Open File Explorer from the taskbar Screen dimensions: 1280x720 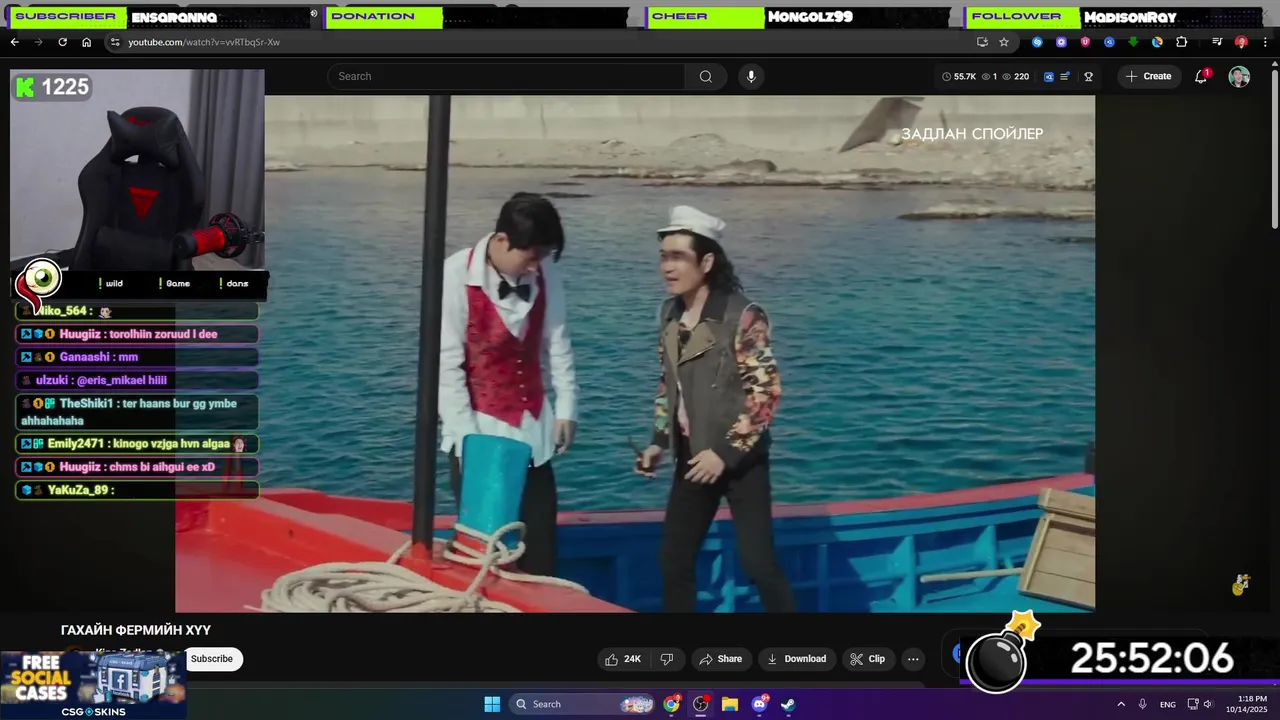(730, 704)
